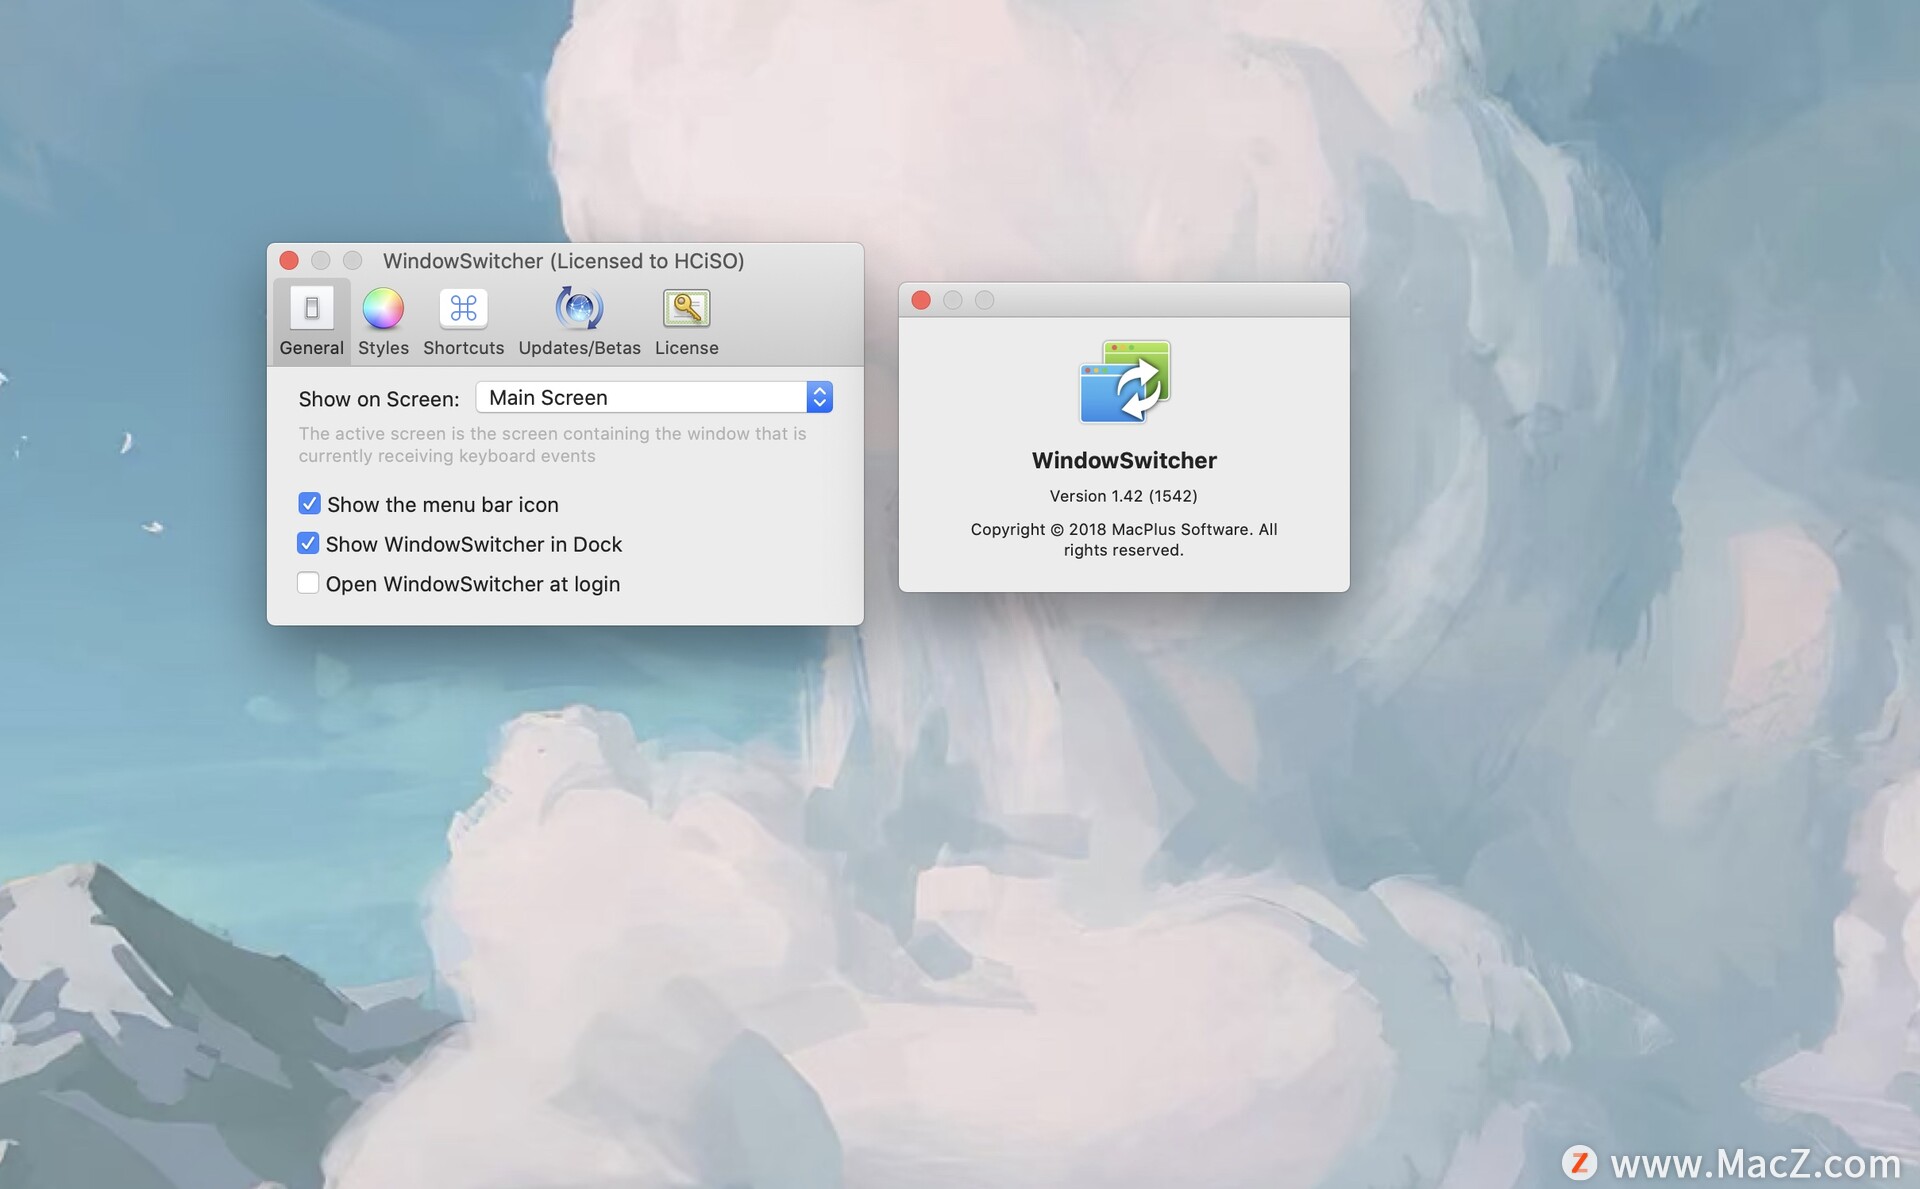Viewport: 1920px width, 1189px height.
Task: Open the License key pane
Action: click(x=686, y=321)
